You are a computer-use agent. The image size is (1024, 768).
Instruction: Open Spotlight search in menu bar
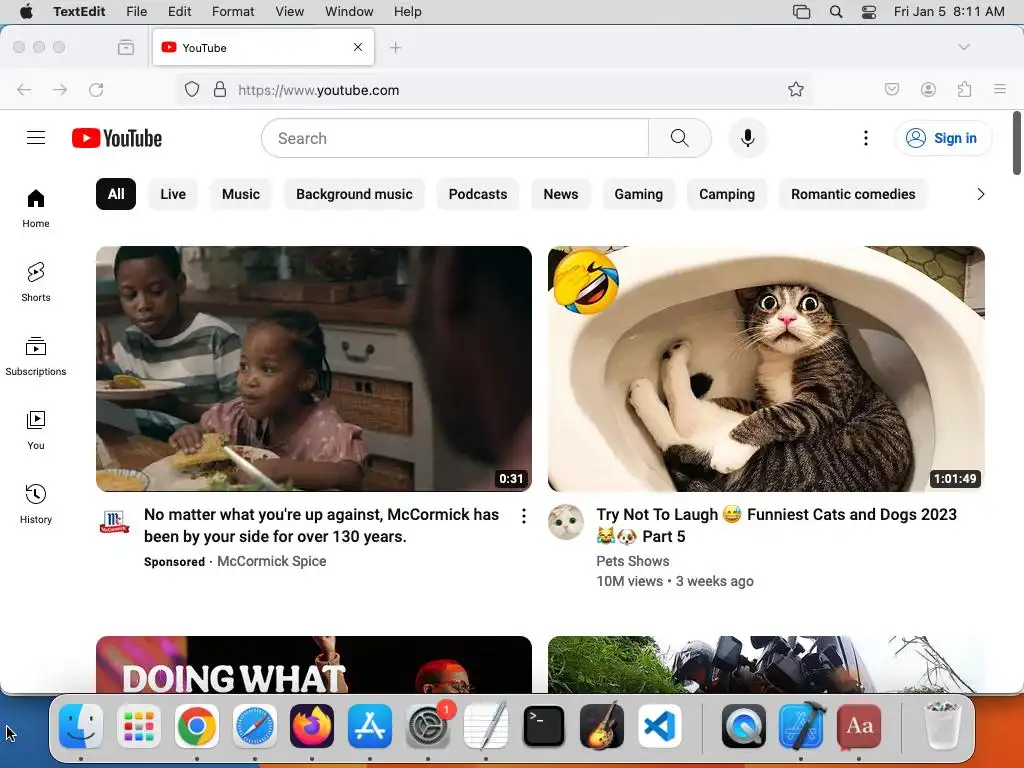tap(836, 12)
